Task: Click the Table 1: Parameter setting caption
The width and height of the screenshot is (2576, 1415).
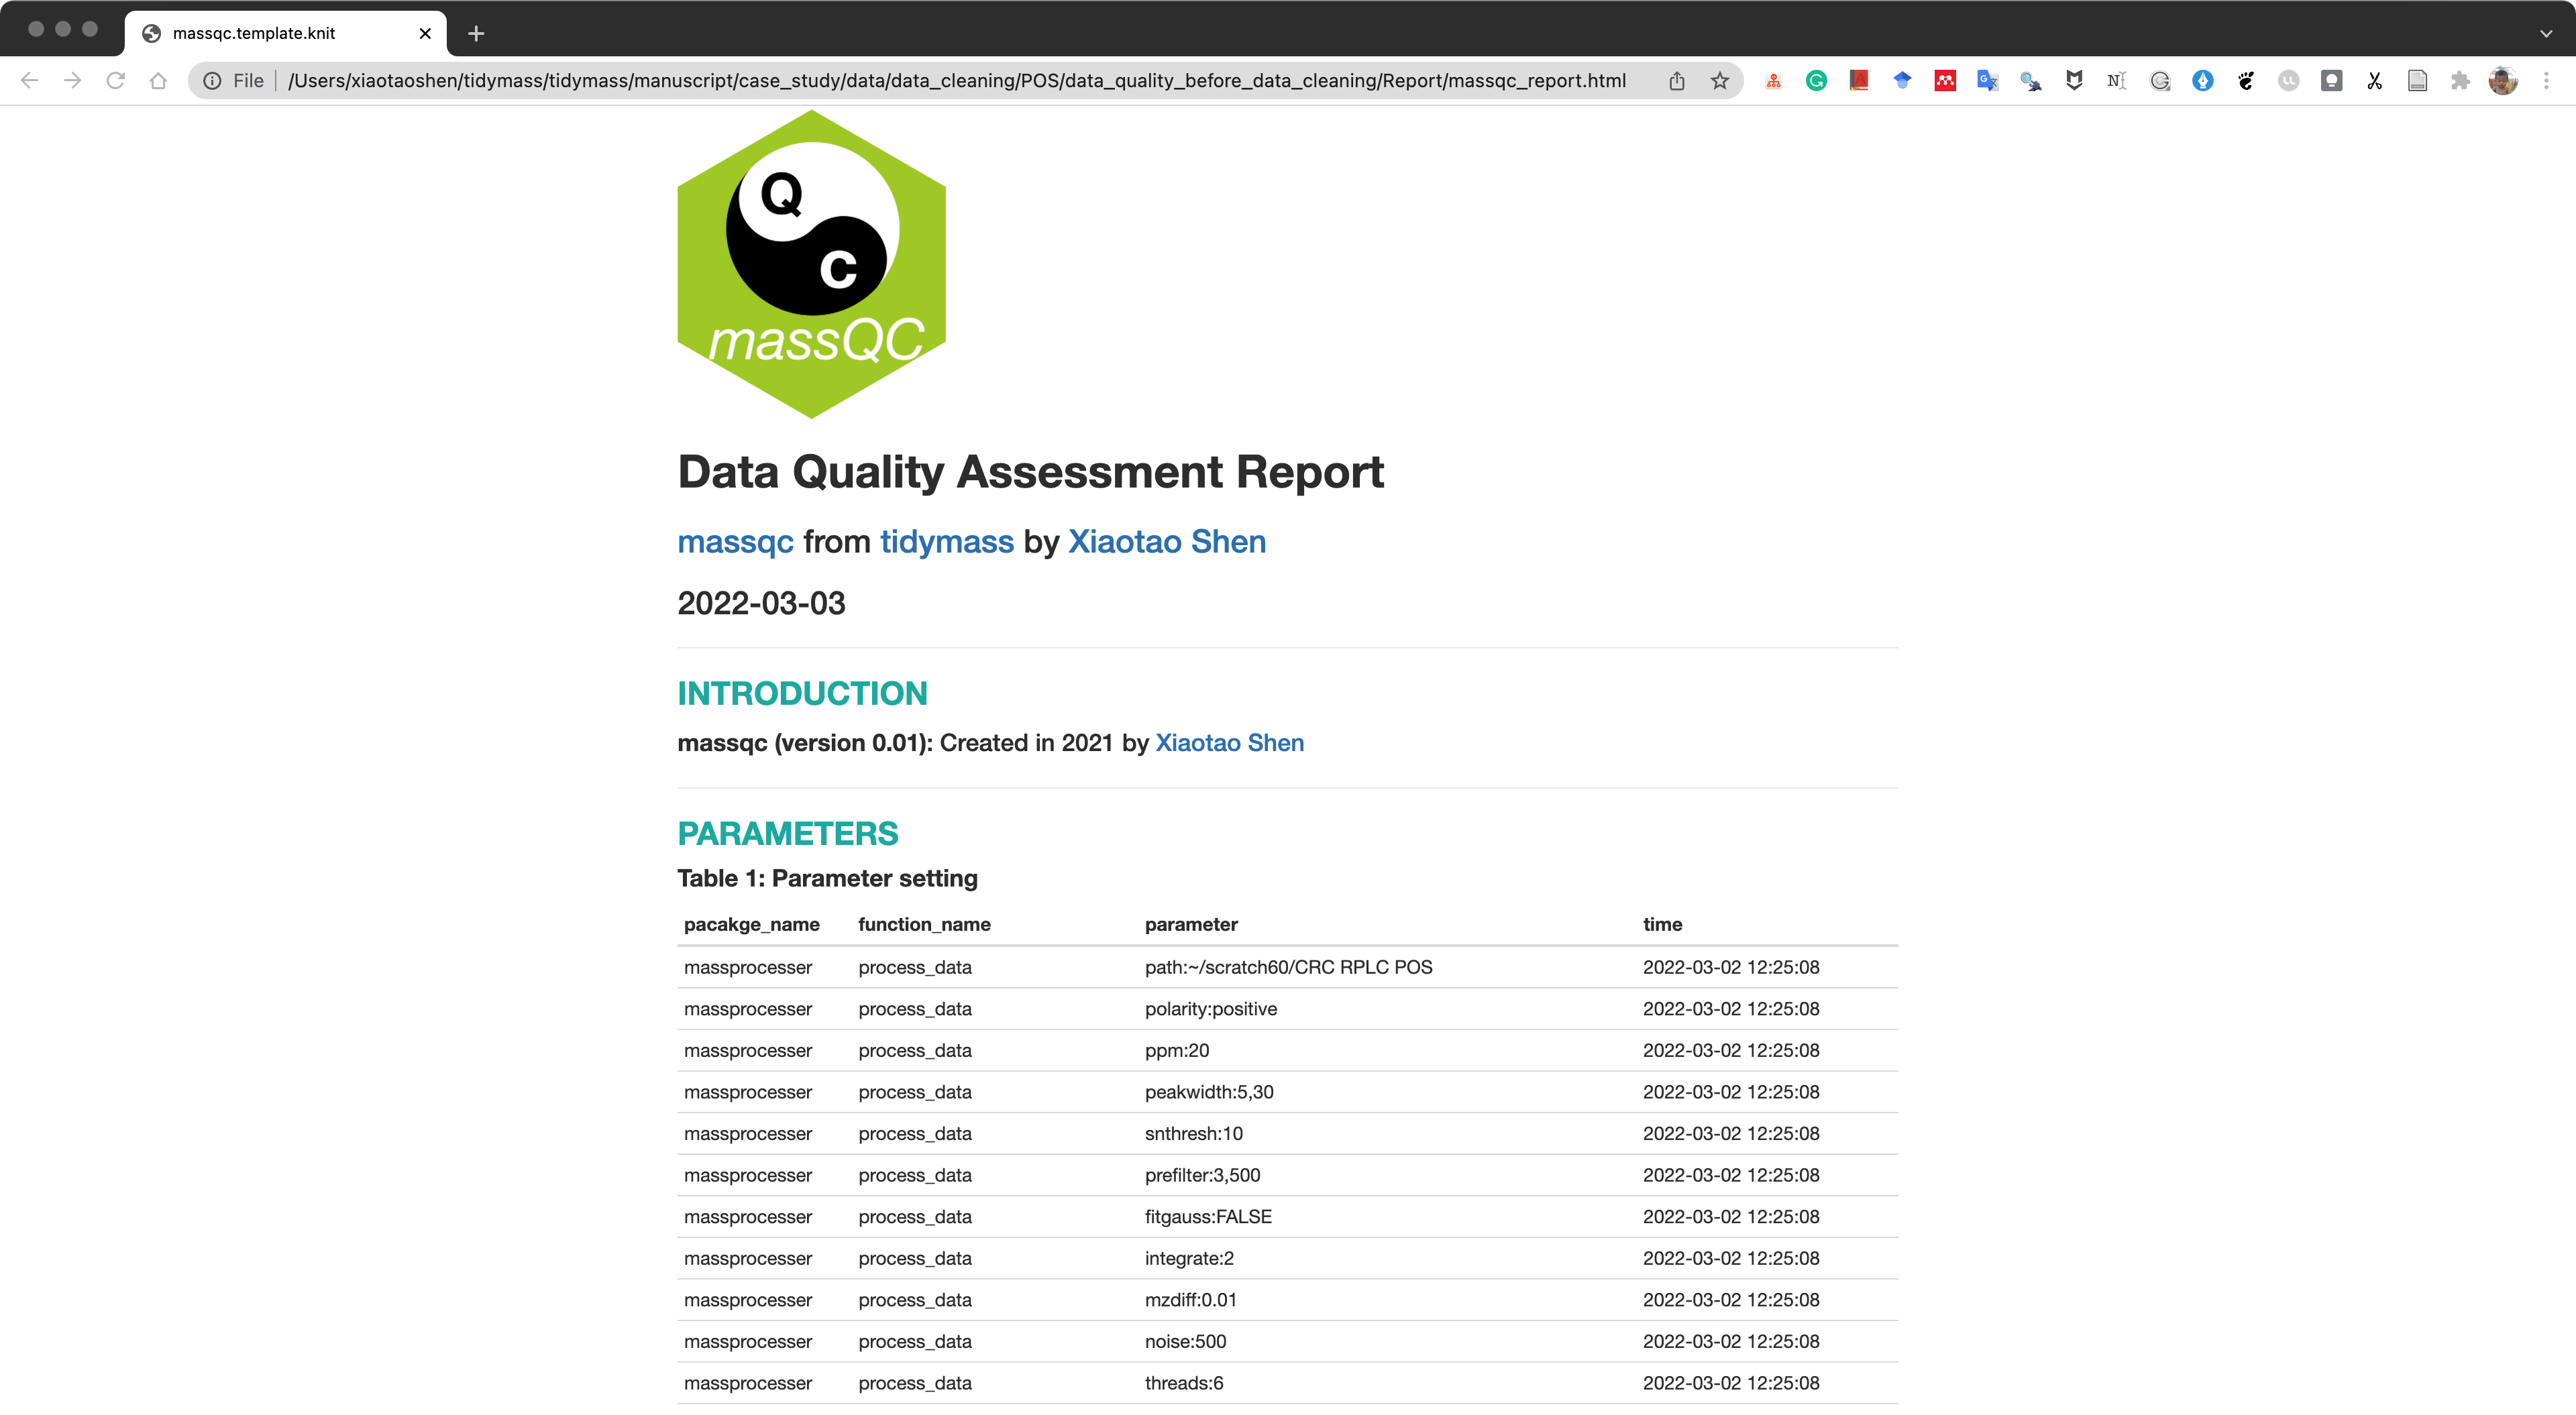Action: click(x=827, y=879)
